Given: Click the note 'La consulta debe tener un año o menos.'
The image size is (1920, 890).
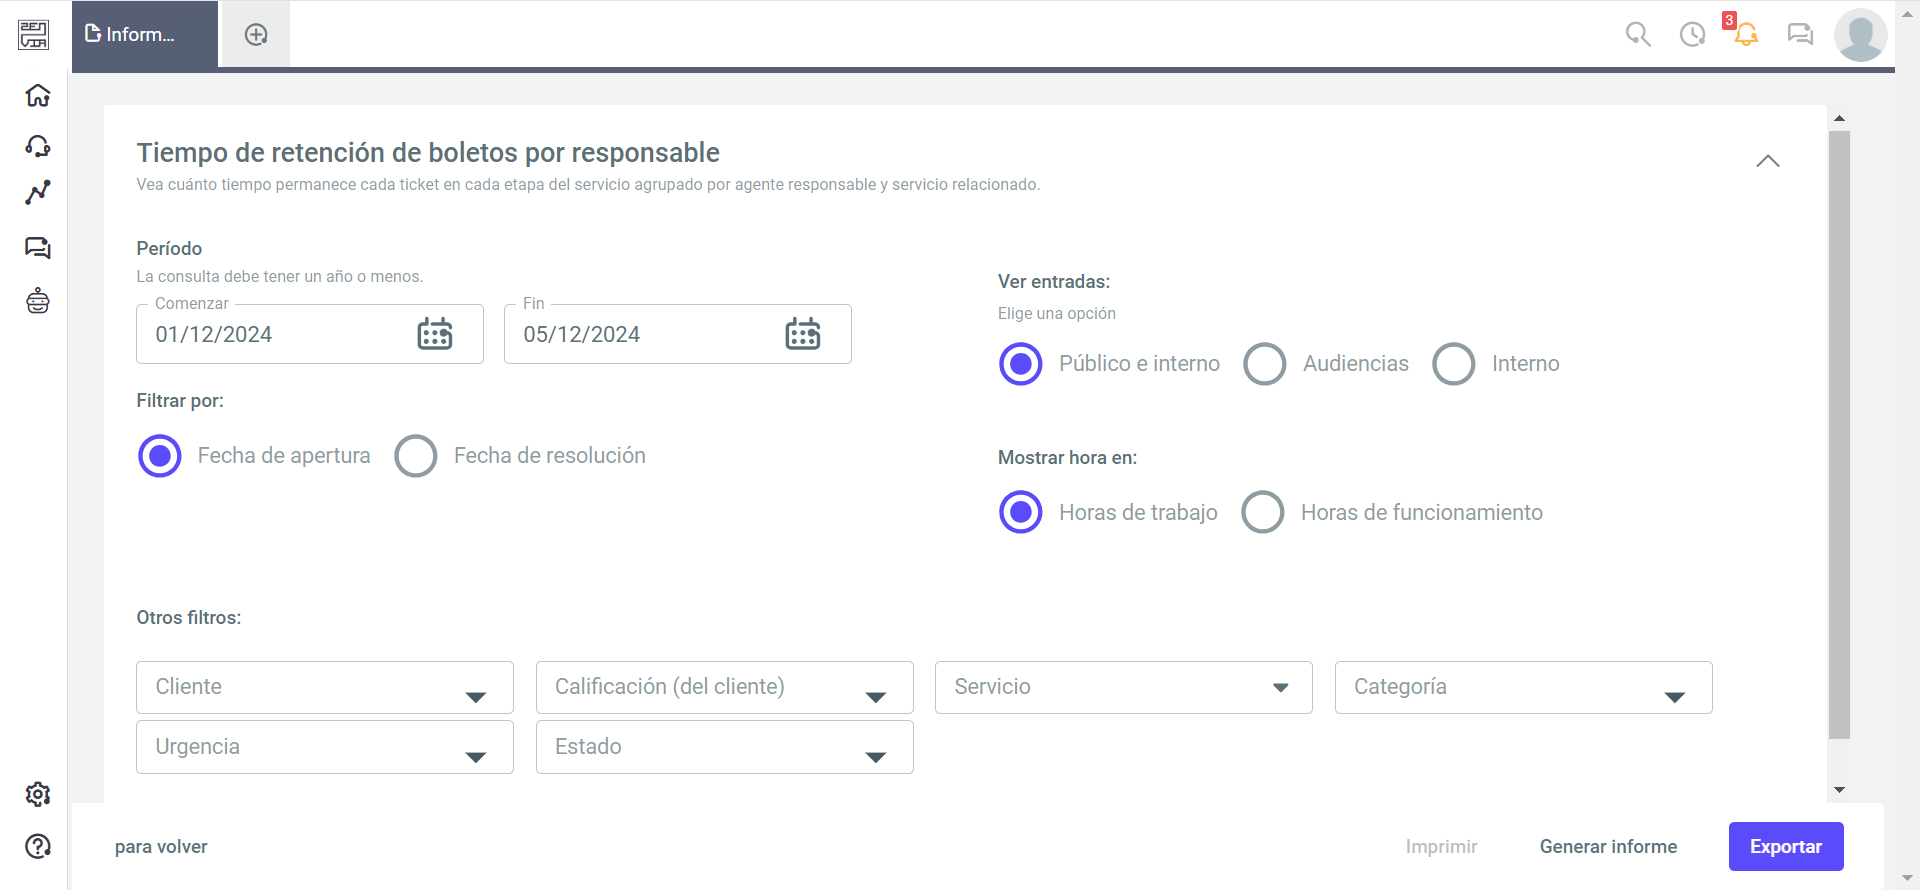Looking at the screenshot, I should tap(280, 277).
